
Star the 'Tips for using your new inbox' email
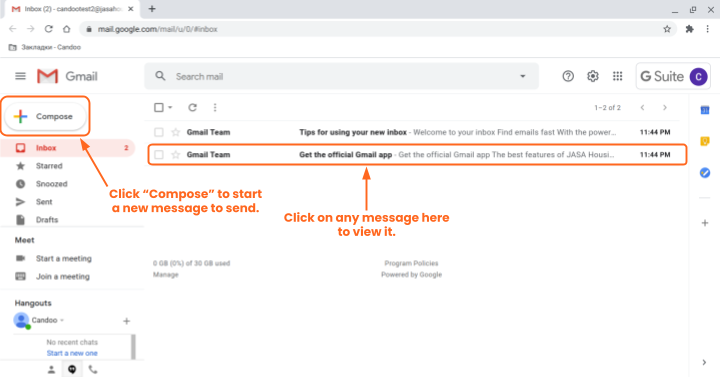[x=175, y=132]
